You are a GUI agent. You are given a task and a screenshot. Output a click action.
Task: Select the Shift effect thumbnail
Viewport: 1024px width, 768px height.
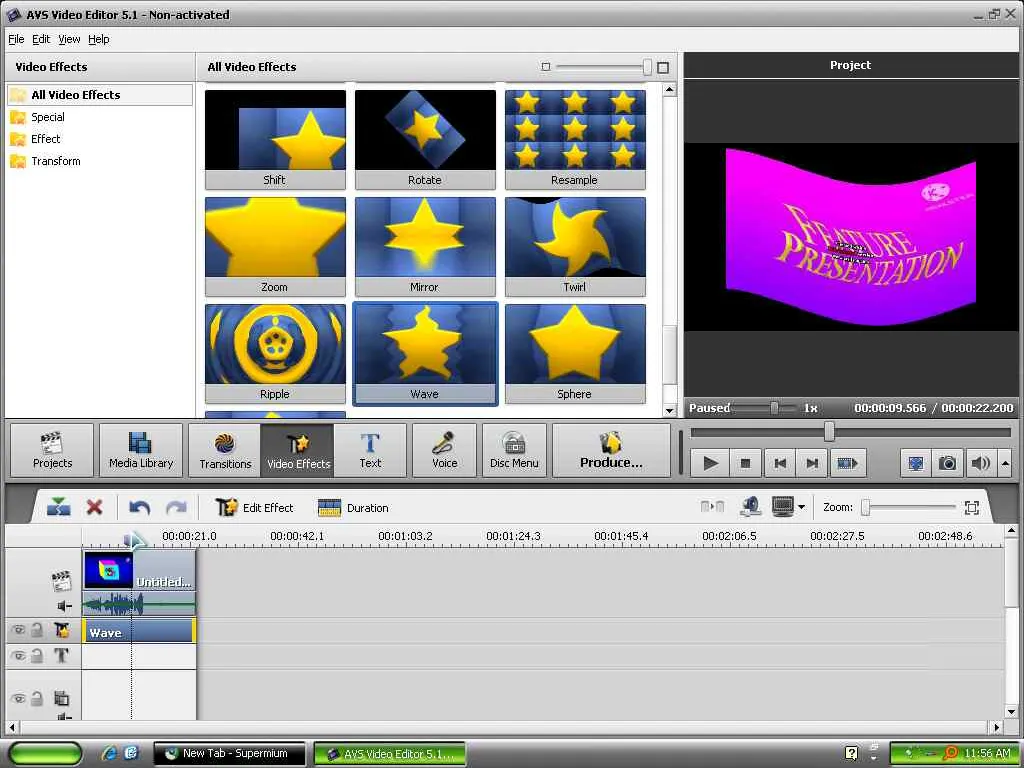(275, 139)
